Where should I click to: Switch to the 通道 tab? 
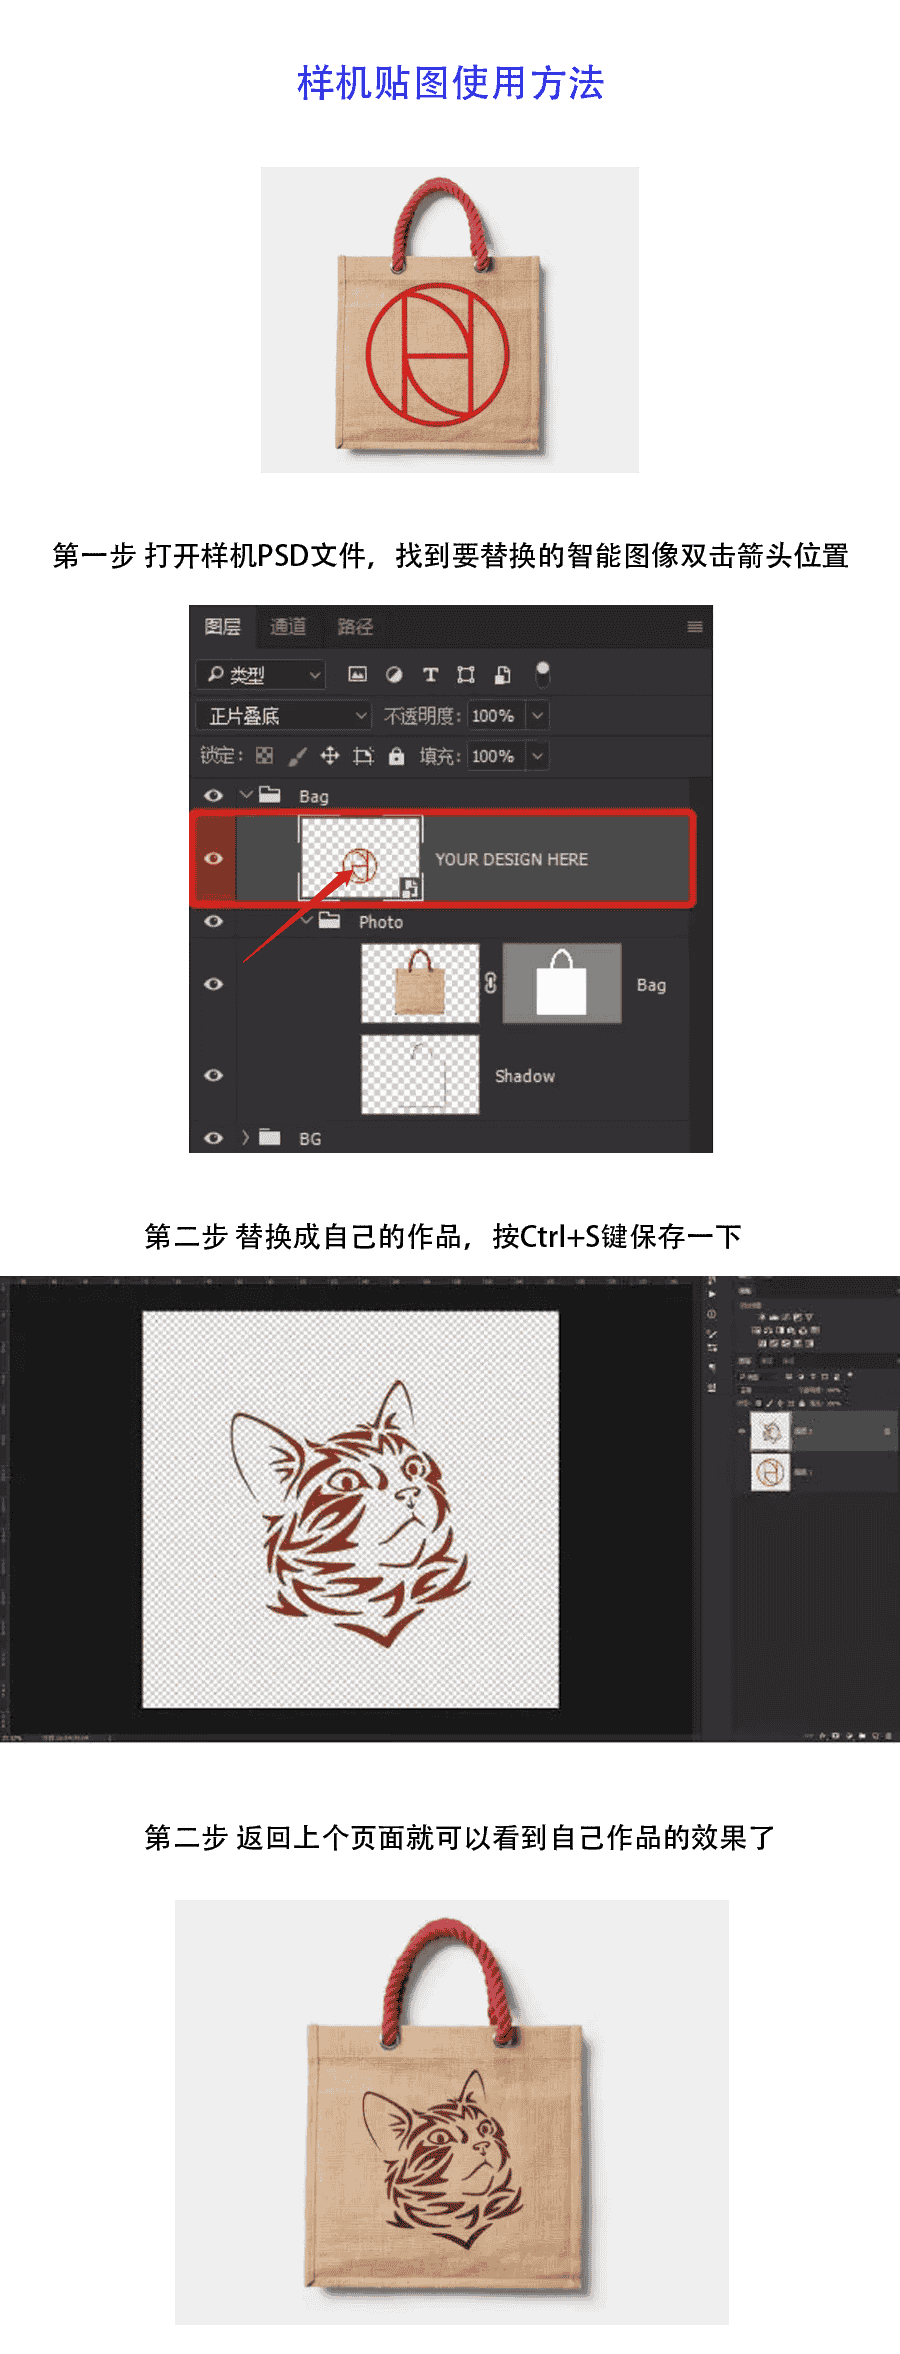(x=288, y=627)
